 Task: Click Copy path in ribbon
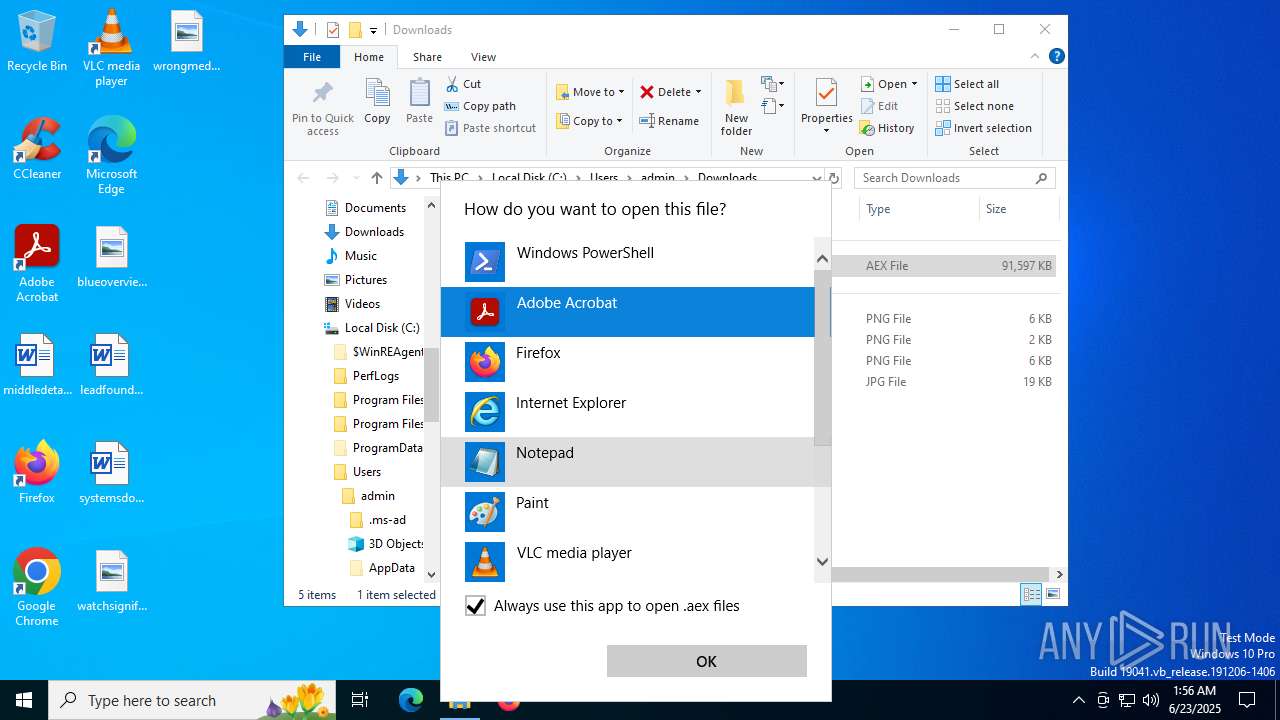(480, 106)
